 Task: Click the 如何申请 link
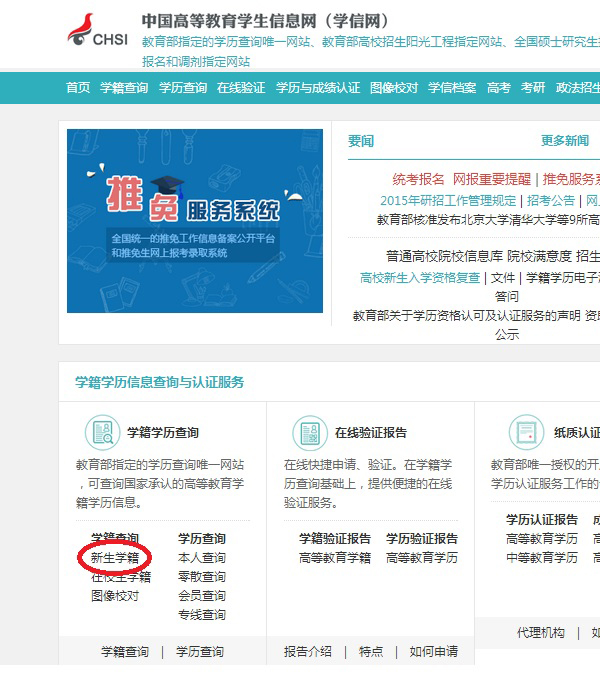[433, 651]
